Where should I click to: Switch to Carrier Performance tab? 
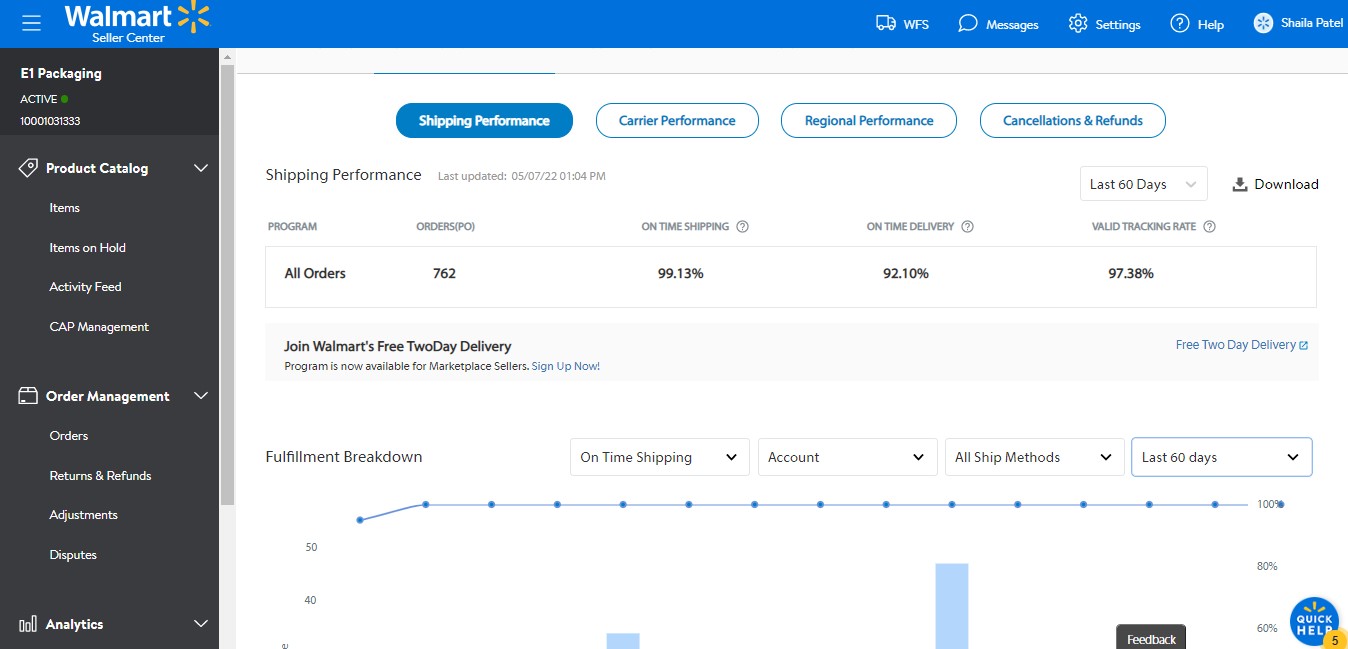[x=677, y=121]
